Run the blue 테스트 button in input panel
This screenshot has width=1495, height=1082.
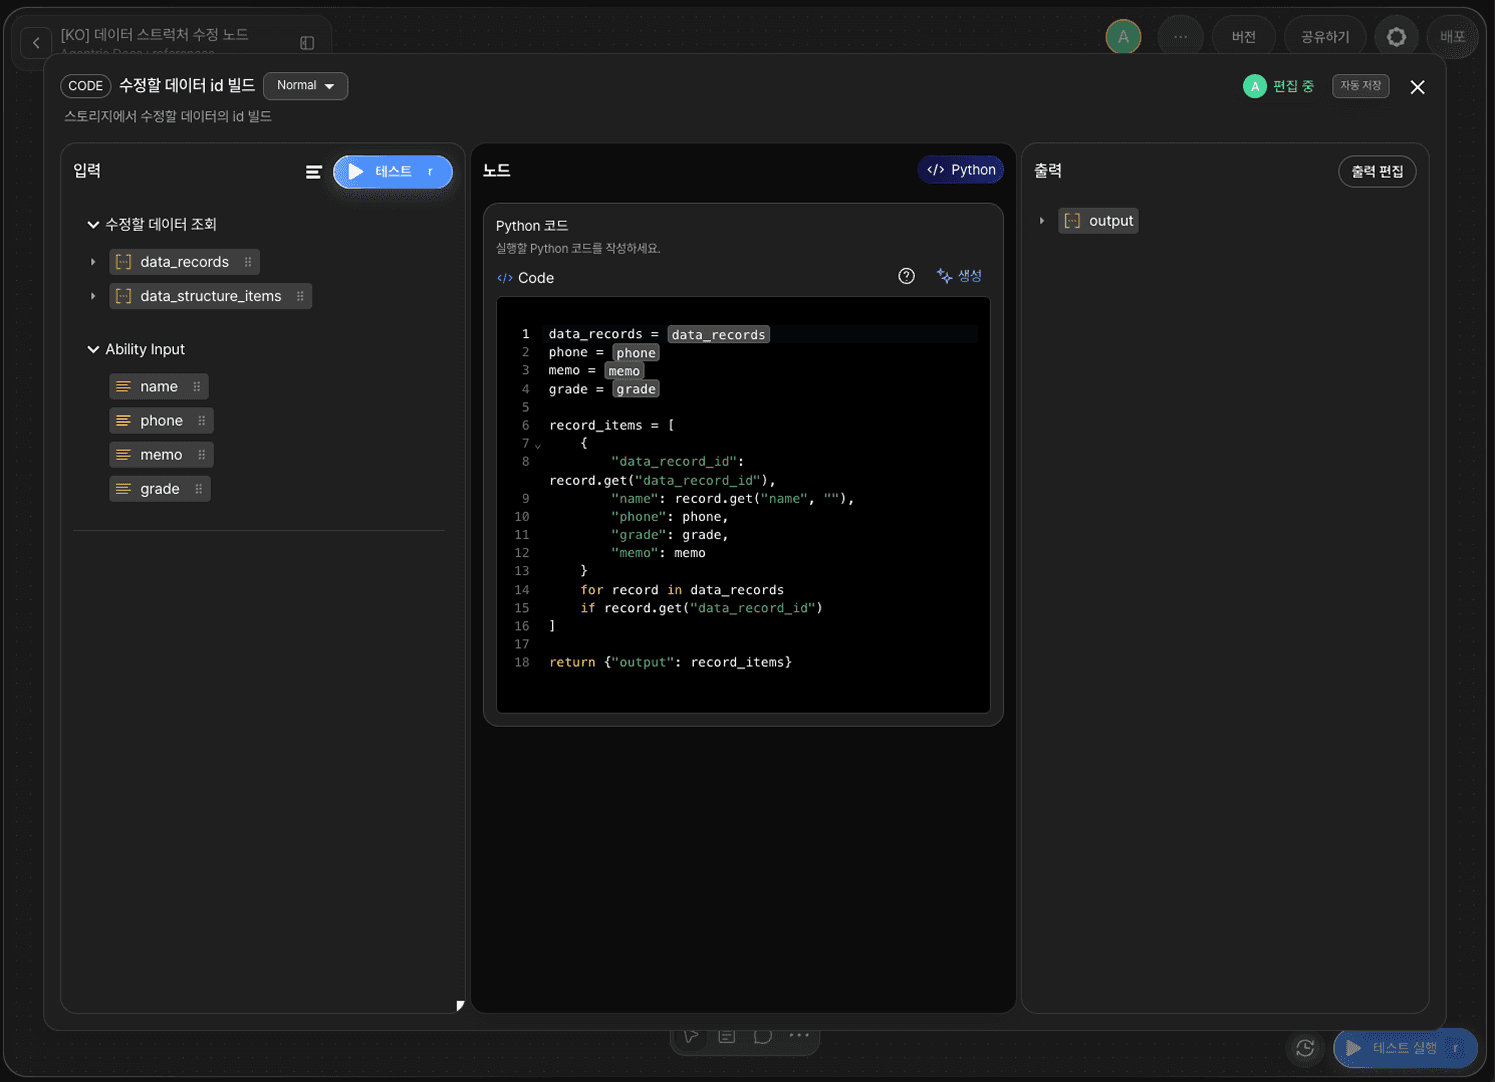tap(392, 172)
